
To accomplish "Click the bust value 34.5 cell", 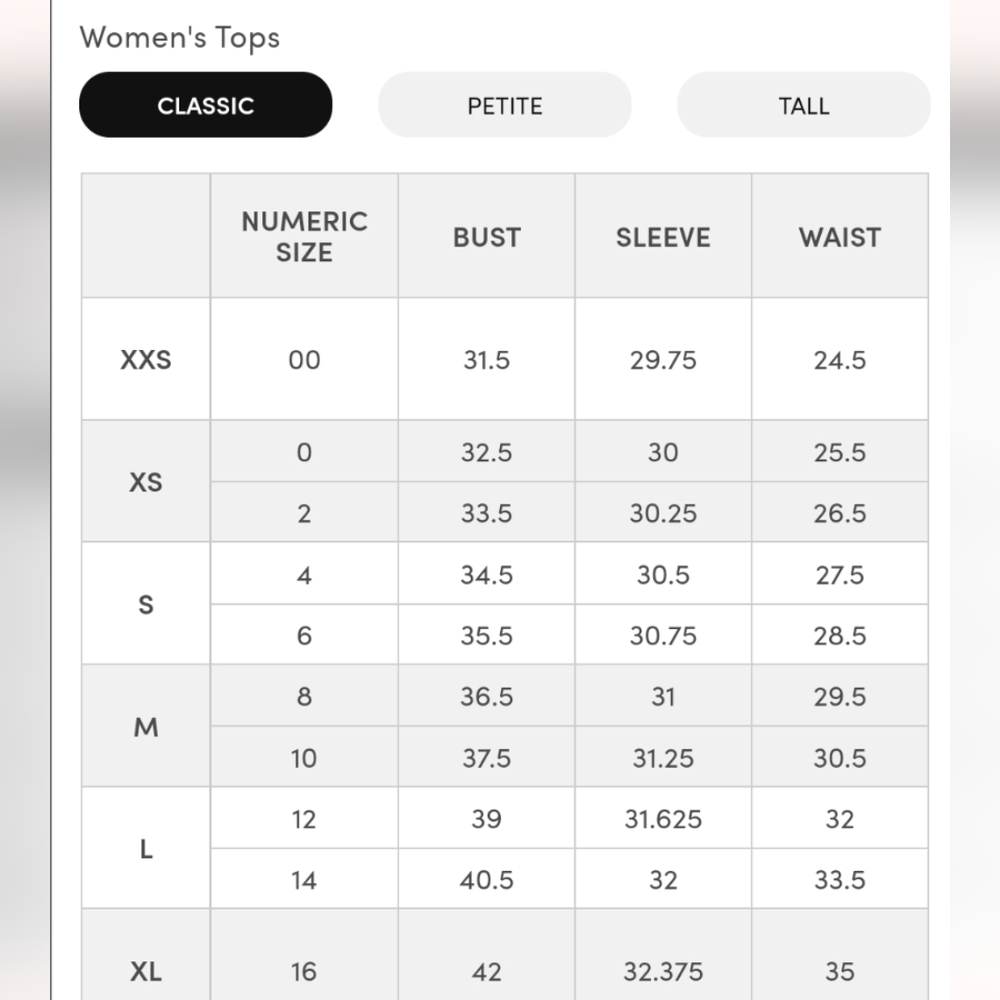I will [487, 575].
